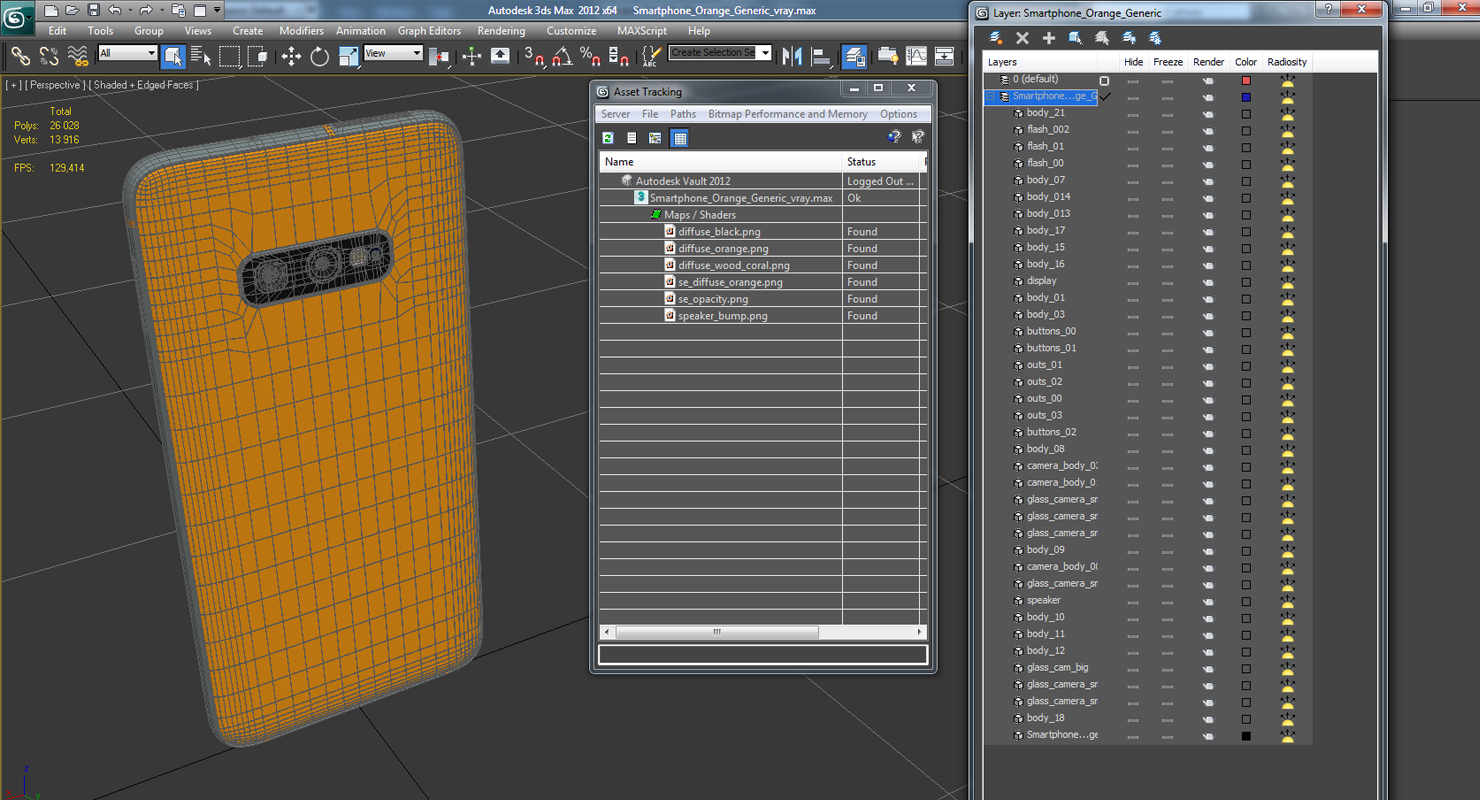Toggle Manage Layers button in main toolbar

click(x=855, y=56)
